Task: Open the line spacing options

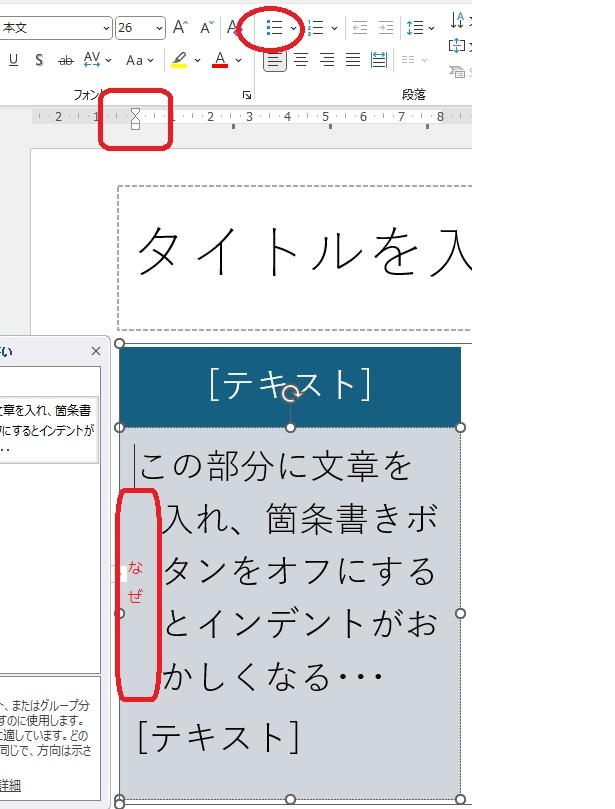Action: pyautogui.click(x=421, y=28)
